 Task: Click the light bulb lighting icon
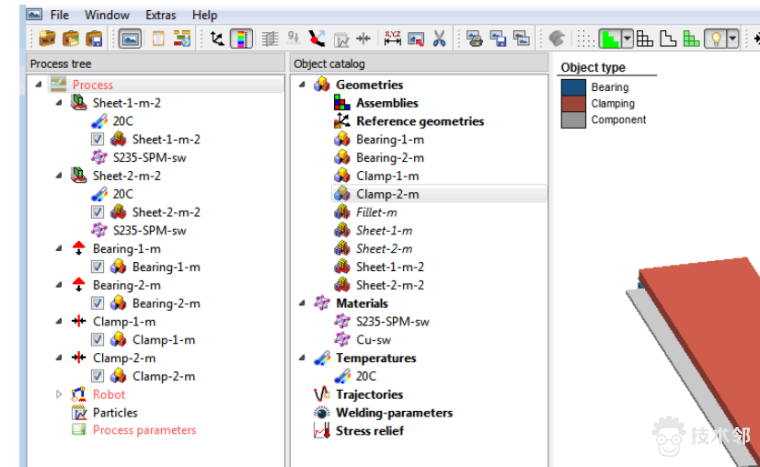tap(714, 39)
